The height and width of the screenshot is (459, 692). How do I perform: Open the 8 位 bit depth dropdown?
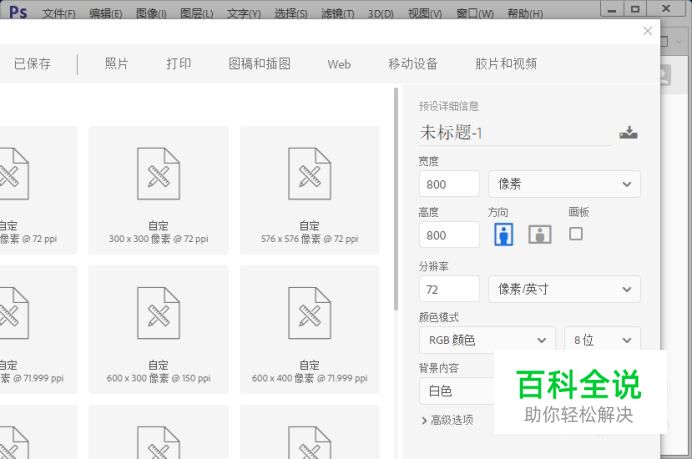pyautogui.click(x=602, y=340)
